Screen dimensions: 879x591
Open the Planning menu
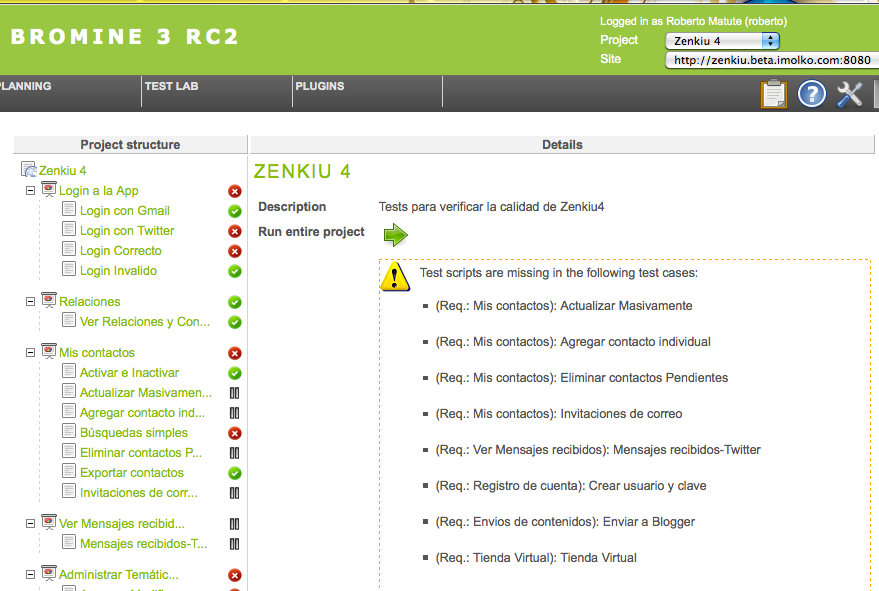[x=25, y=86]
